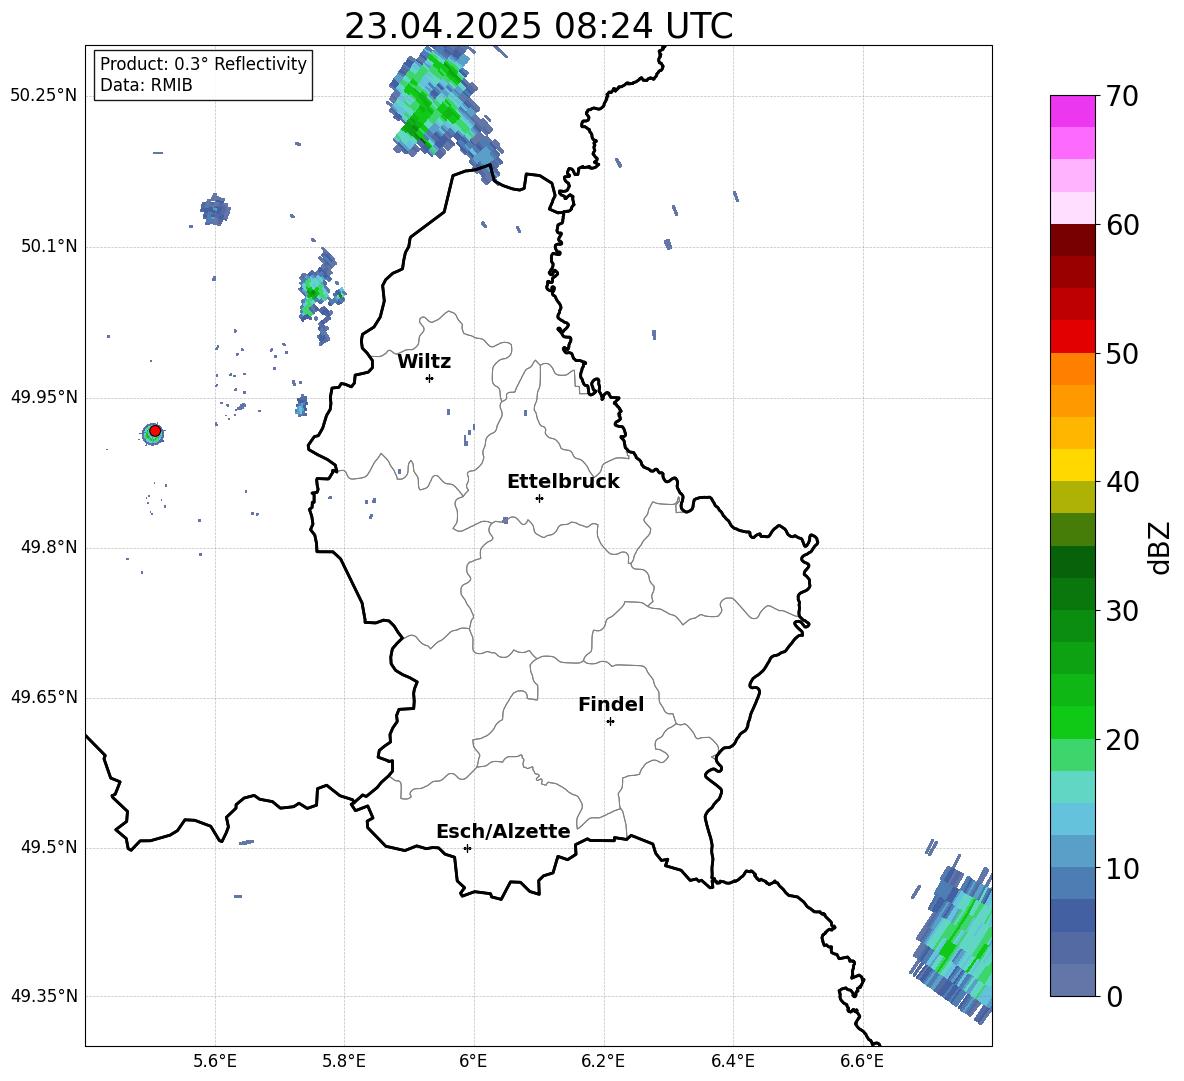This screenshot has width=1184, height=1081.
Task: Click the 49.35°N latitude label
Action: [43, 996]
